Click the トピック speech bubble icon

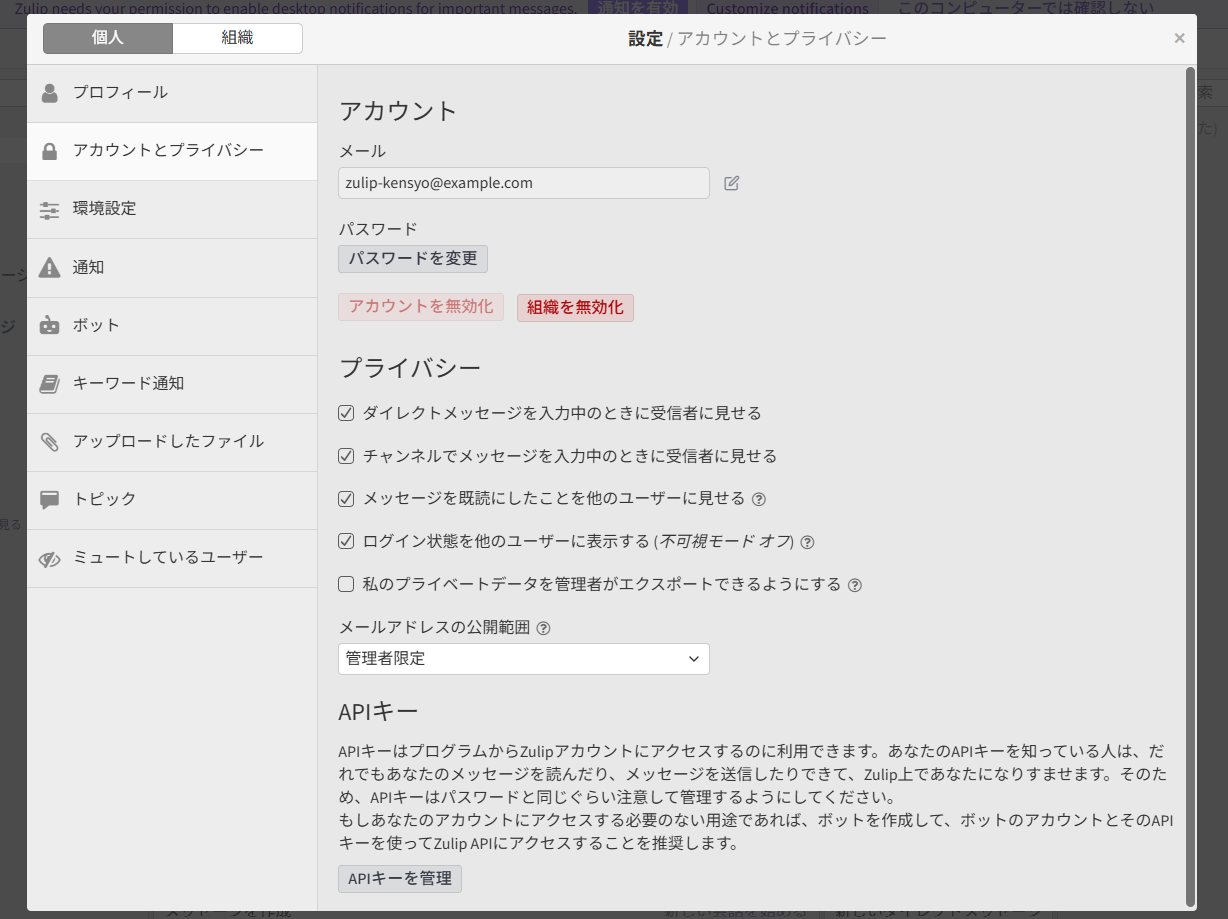[x=49, y=500]
